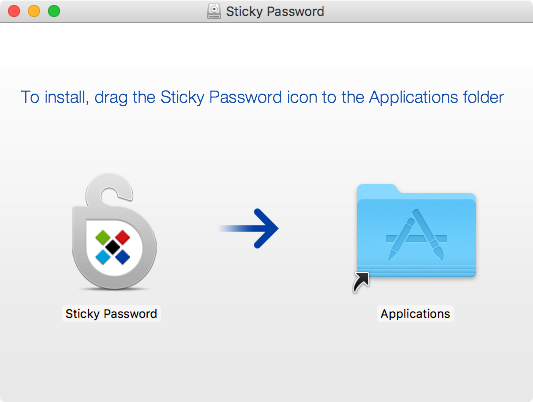Image resolution: width=533 pixels, height=402 pixels.
Task: Click the blue install instruction text
Action: [x=262, y=98]
